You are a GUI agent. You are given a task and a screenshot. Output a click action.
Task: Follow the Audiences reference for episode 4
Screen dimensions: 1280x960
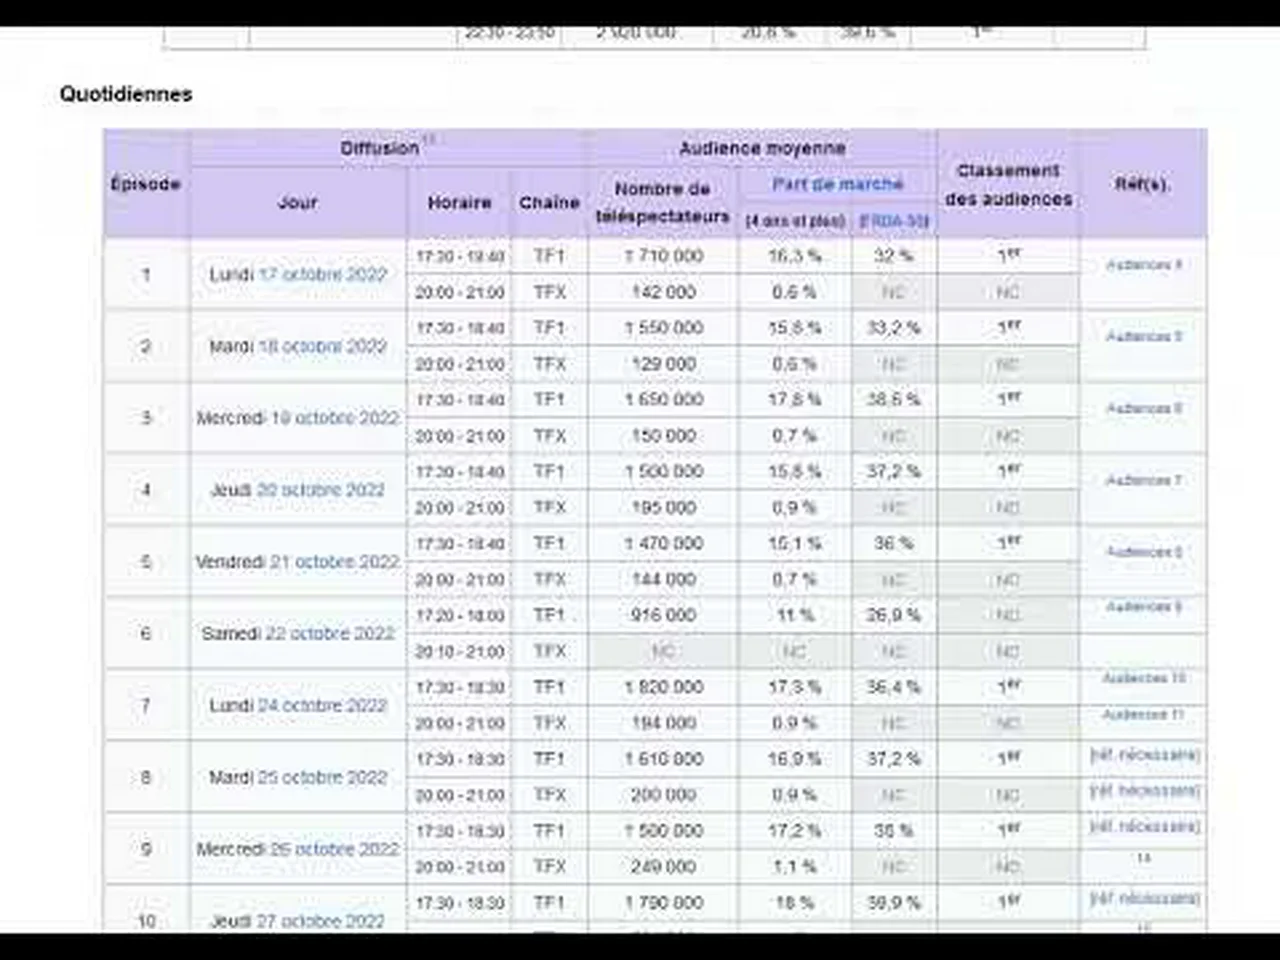(1143, 481)
